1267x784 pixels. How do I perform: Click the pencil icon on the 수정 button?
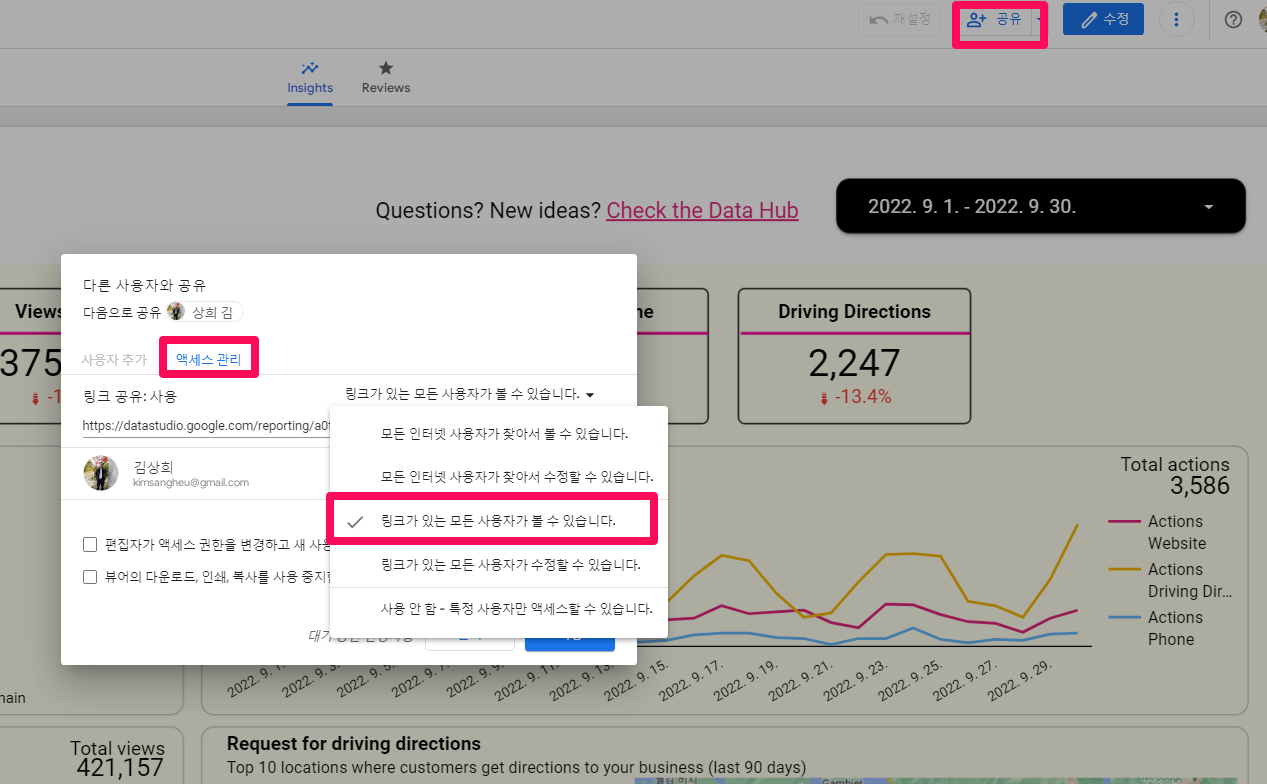1087,18
